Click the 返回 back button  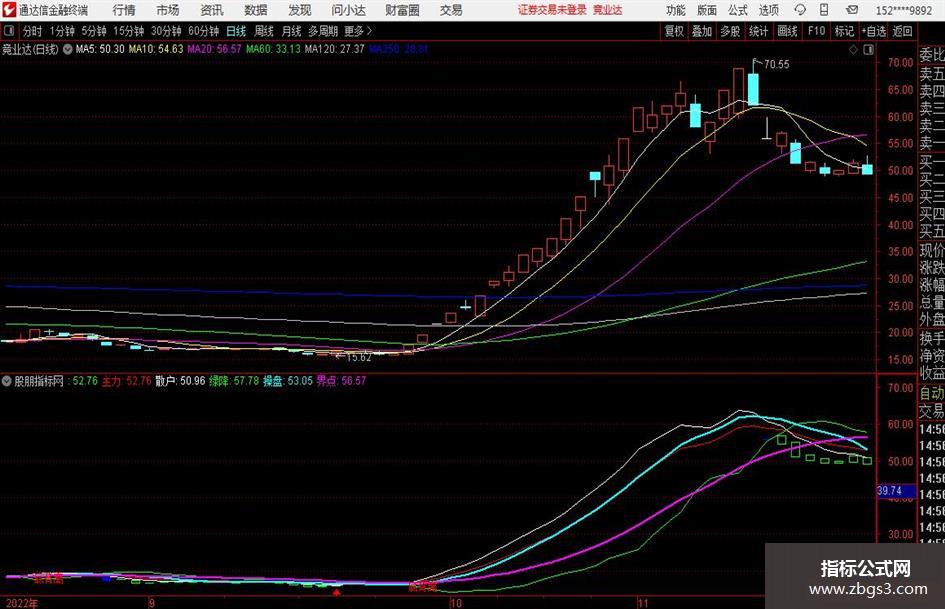point(902,31)
